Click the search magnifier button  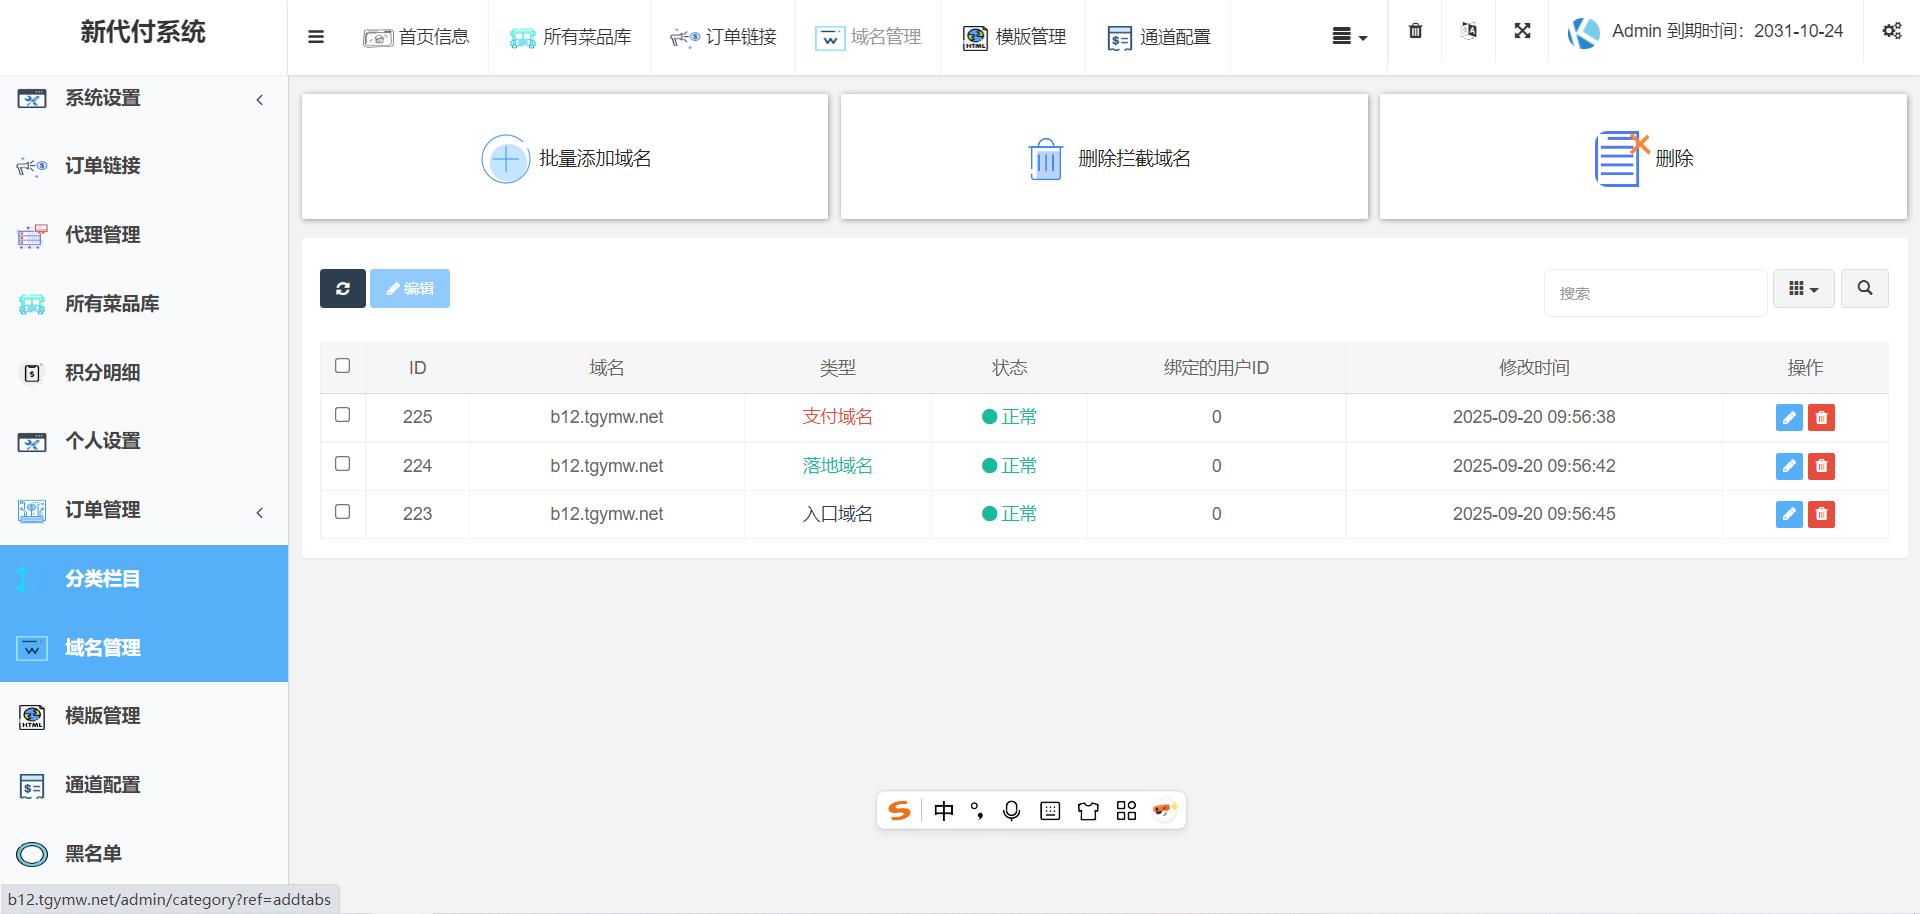point(1864,289)
